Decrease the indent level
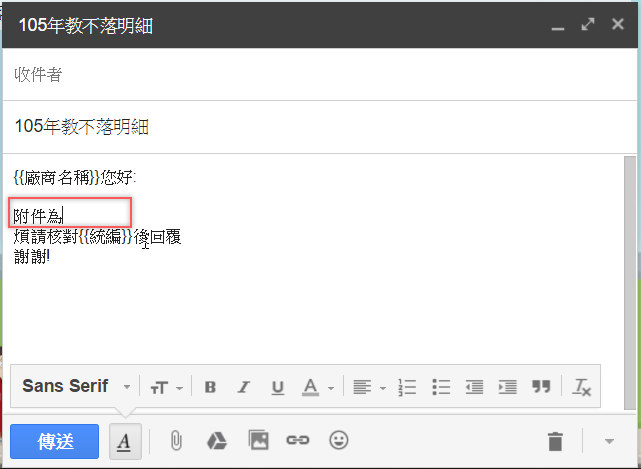 pos(474,387)
